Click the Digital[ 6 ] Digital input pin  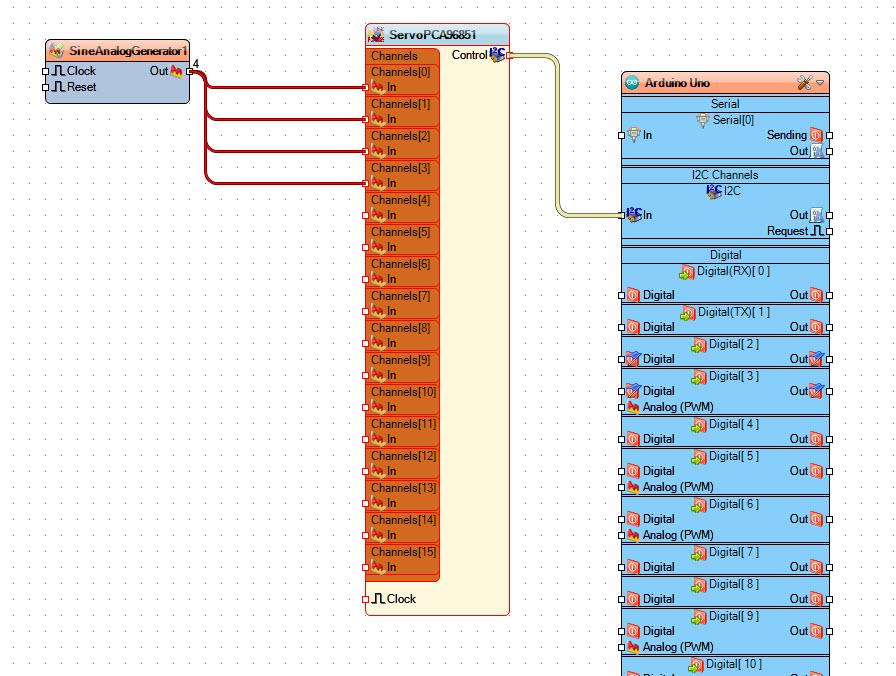(622, 519)
